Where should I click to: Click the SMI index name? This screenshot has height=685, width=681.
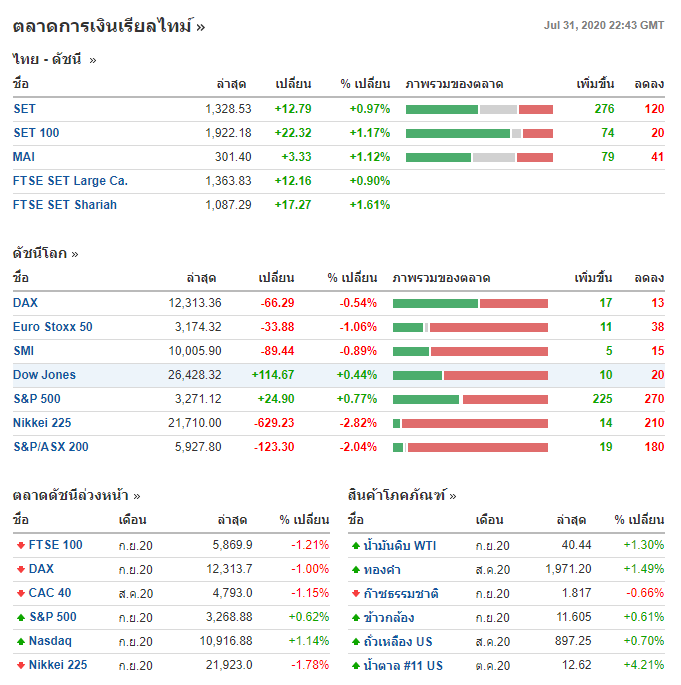23,351
